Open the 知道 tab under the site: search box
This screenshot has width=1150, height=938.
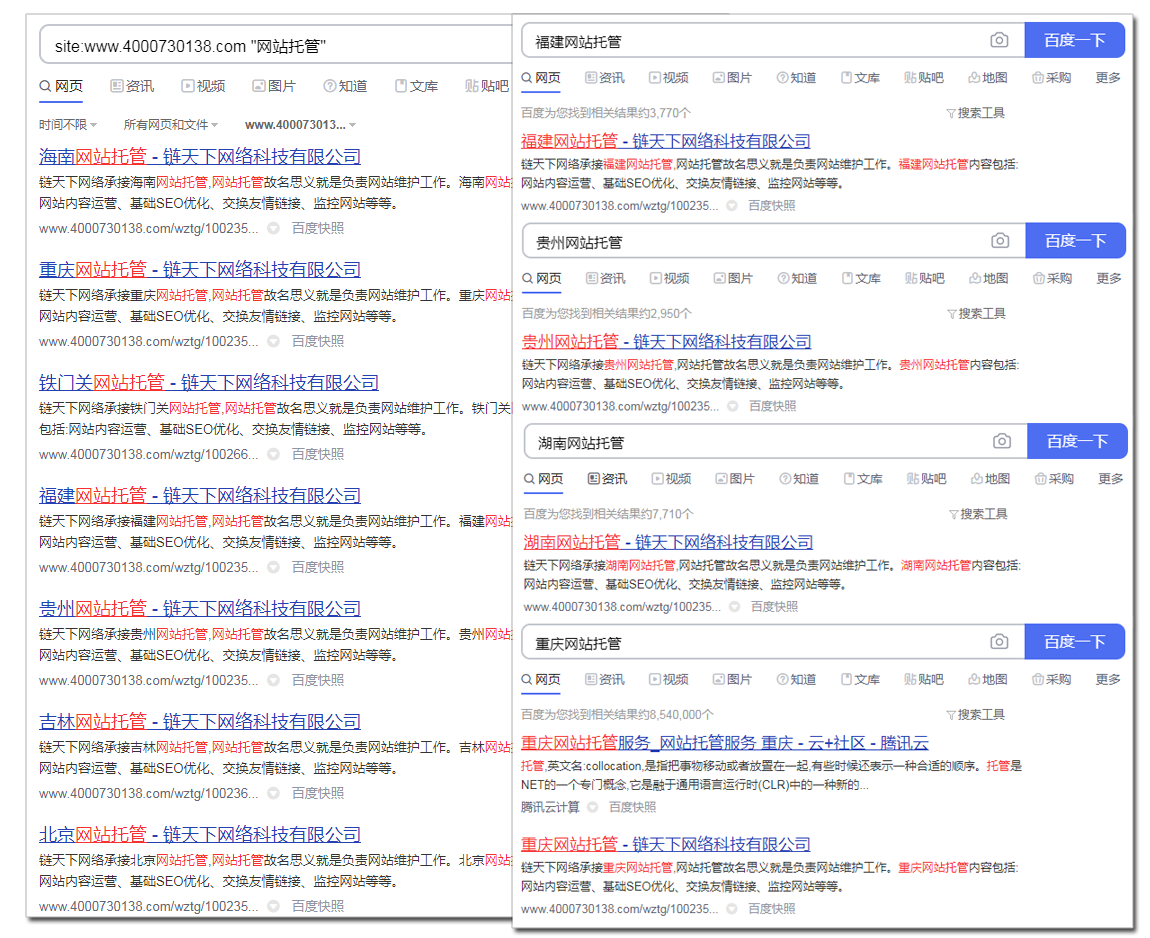click(x=345, y=86)
